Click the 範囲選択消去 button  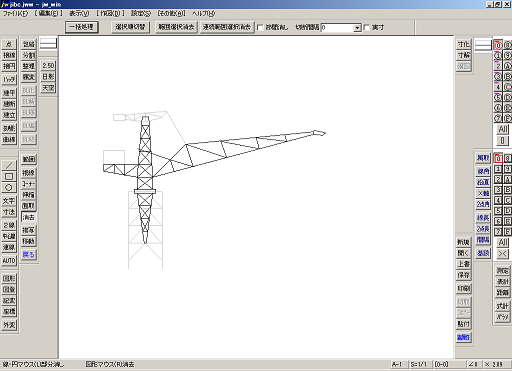[176, 27]
